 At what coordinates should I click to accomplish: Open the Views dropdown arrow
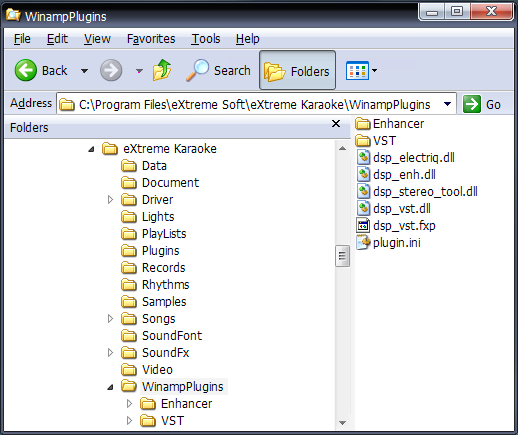pos(375,71)
